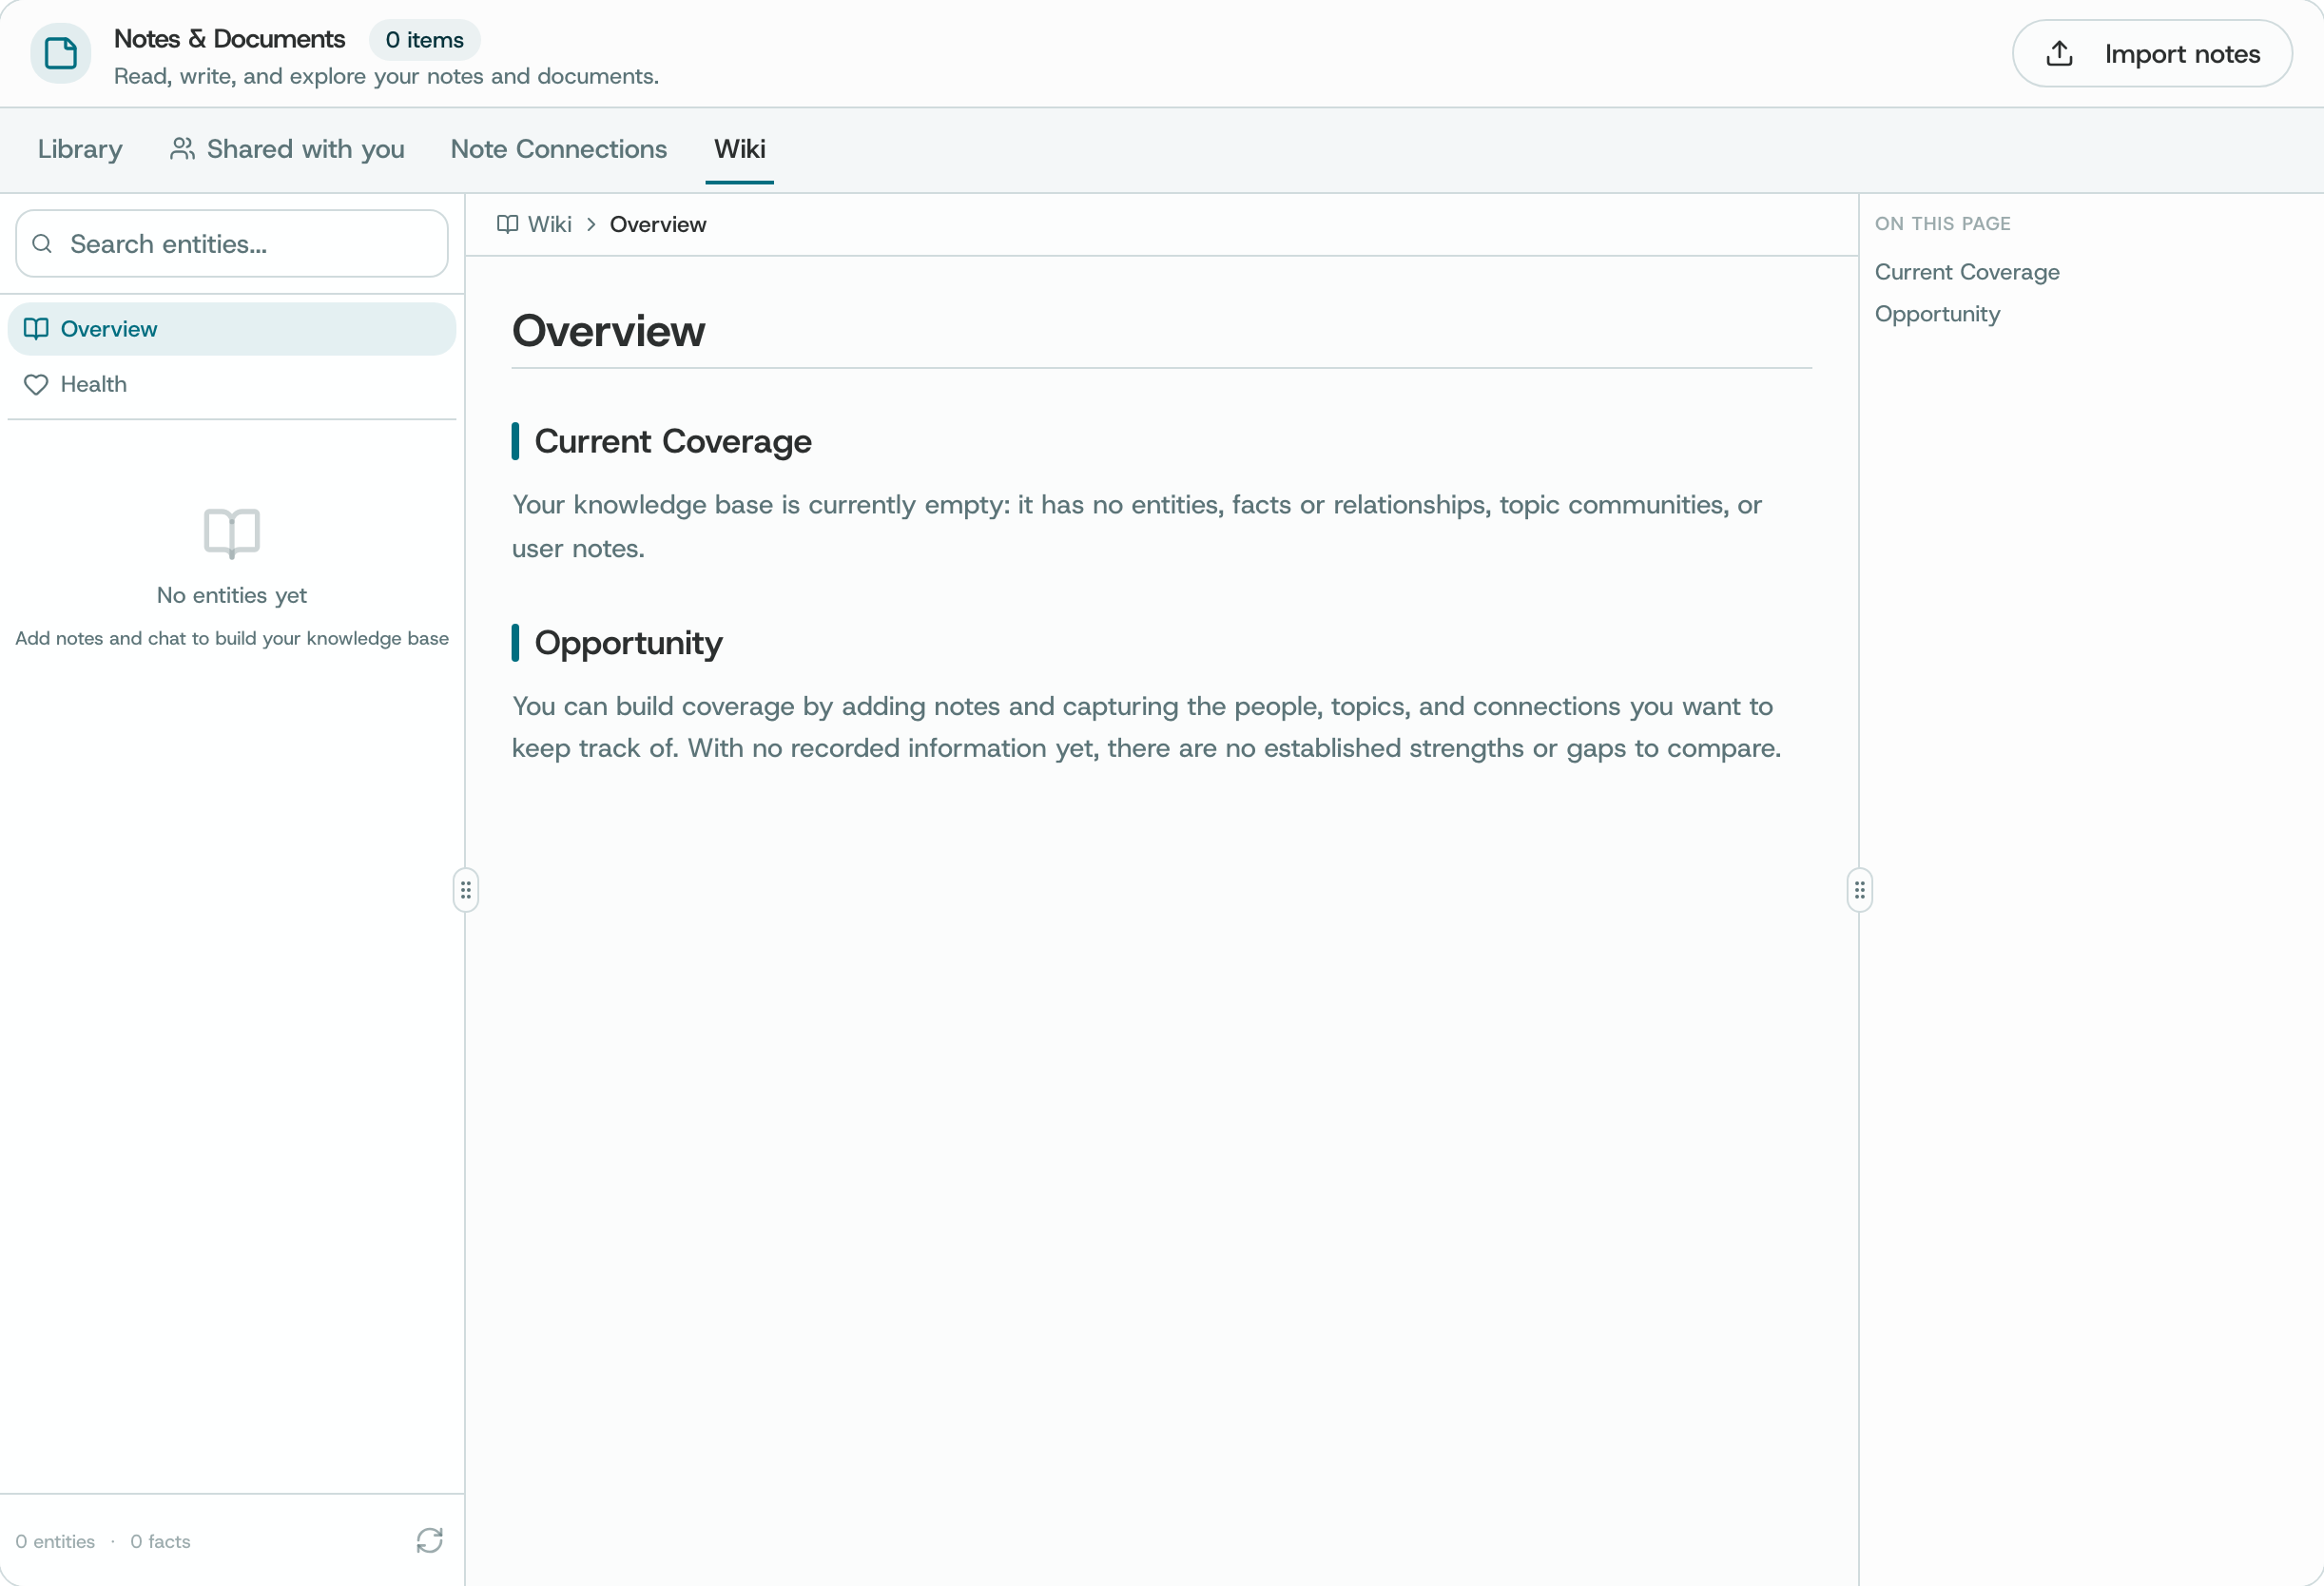Click the 0 facts status text
The height and width of the screenshot is (1586, 2324).
[x=160, y=1541]
